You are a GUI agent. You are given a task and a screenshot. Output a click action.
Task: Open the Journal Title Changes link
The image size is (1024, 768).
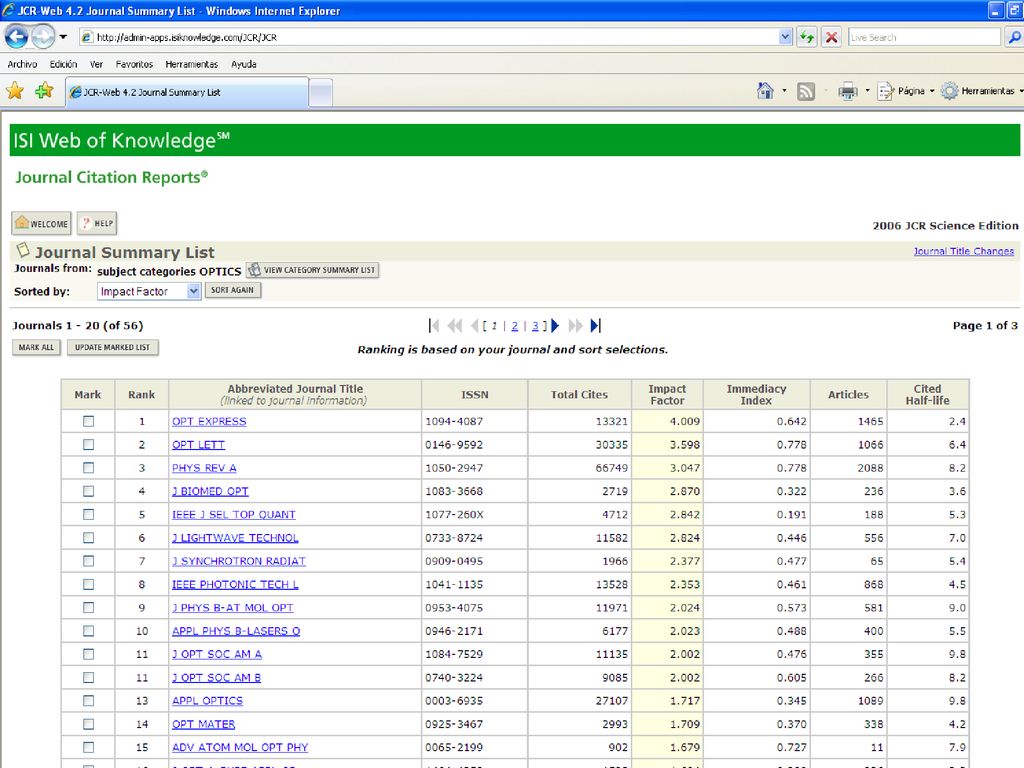click(964, 251)
